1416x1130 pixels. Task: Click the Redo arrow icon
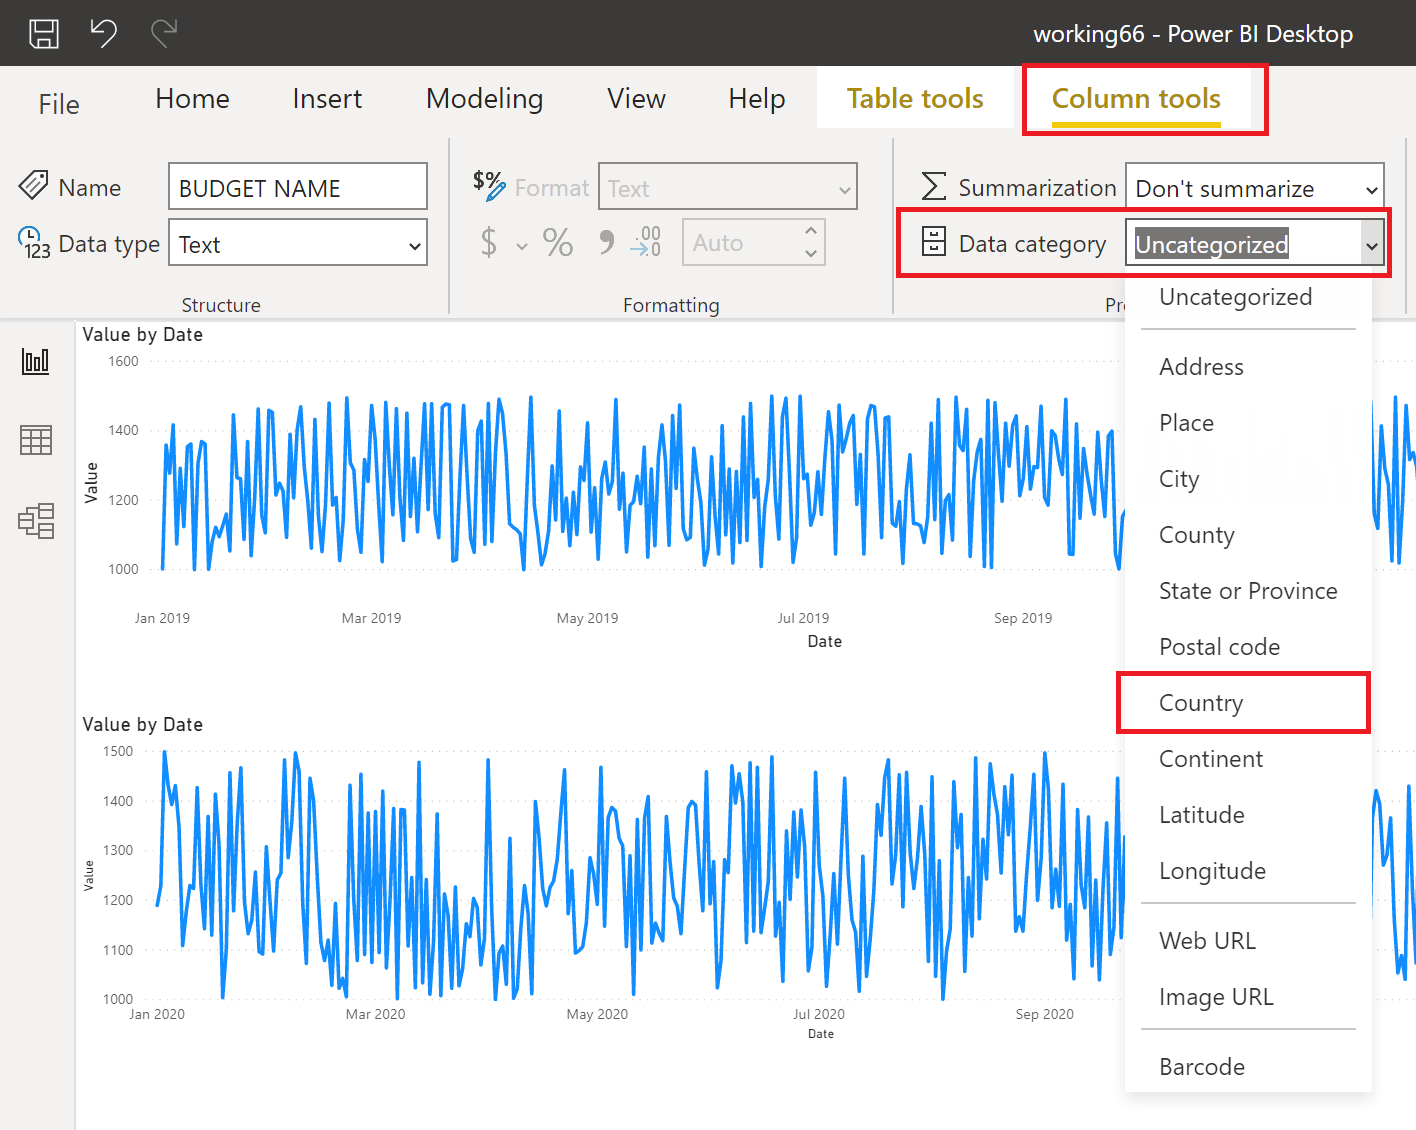pos(164,33)
